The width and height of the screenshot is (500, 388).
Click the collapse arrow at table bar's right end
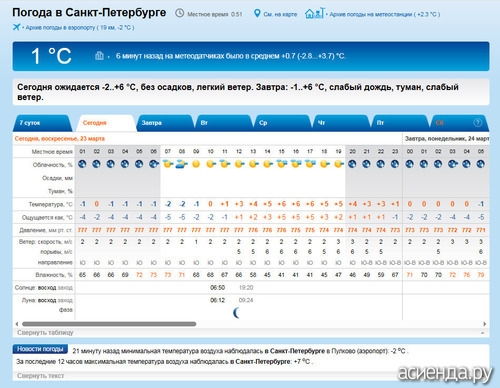click(482, 333)
